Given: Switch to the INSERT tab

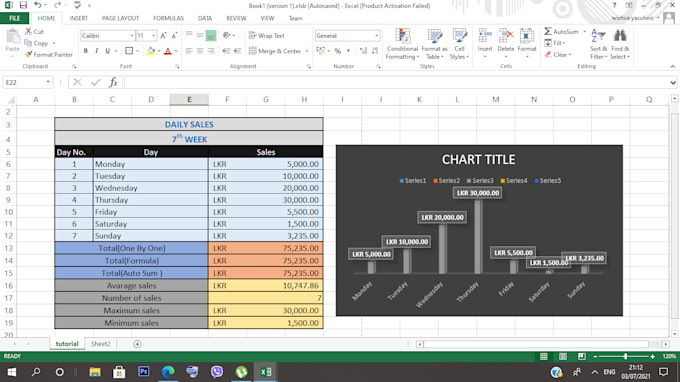Looking at the screenshot, I should coord(78,18).
